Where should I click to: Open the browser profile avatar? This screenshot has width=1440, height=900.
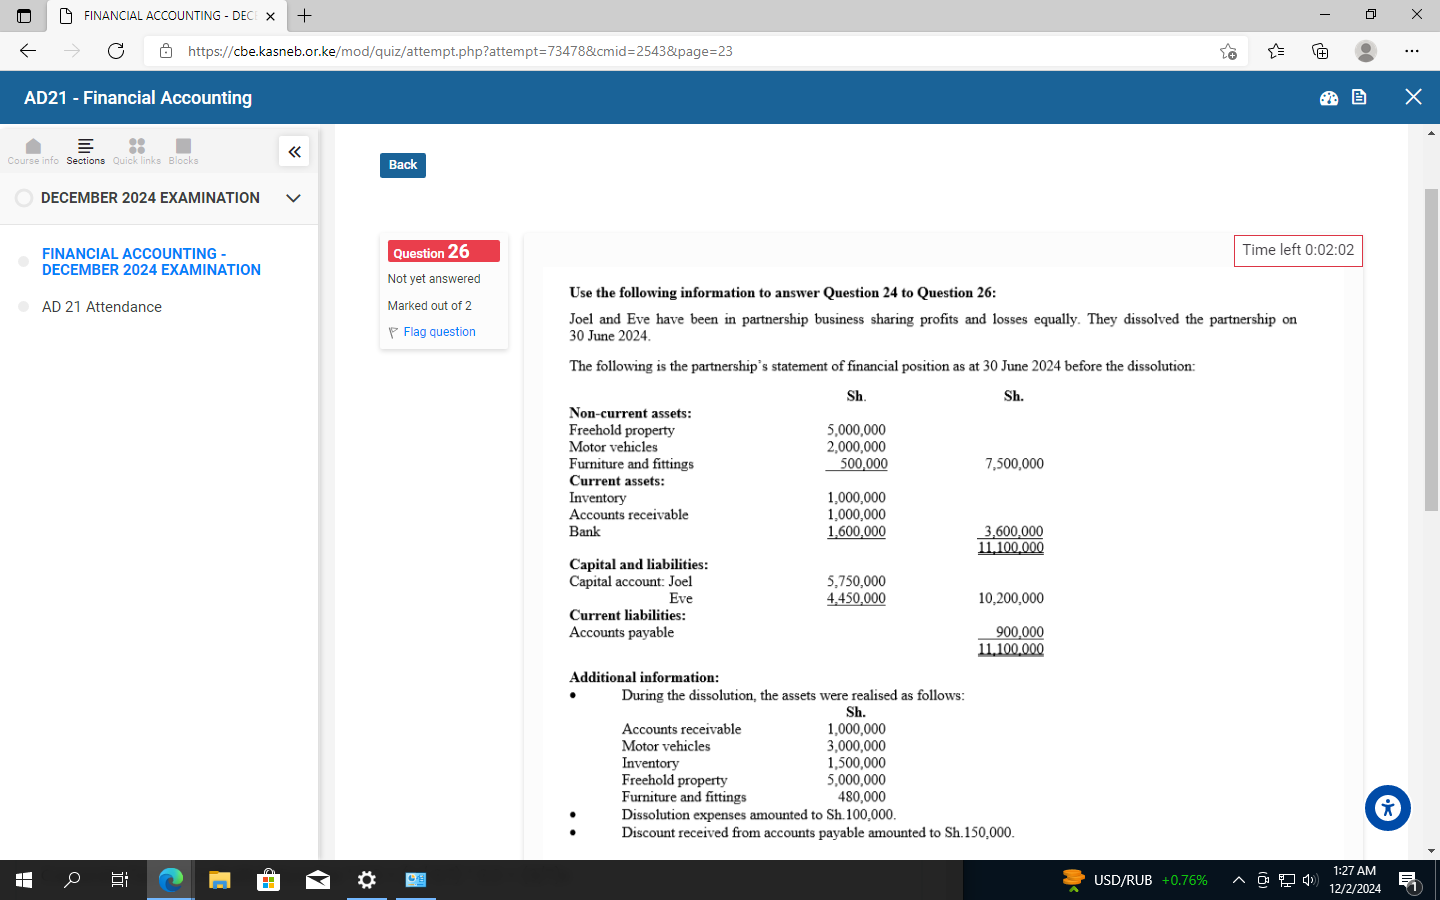click(x=1366, y=51)
